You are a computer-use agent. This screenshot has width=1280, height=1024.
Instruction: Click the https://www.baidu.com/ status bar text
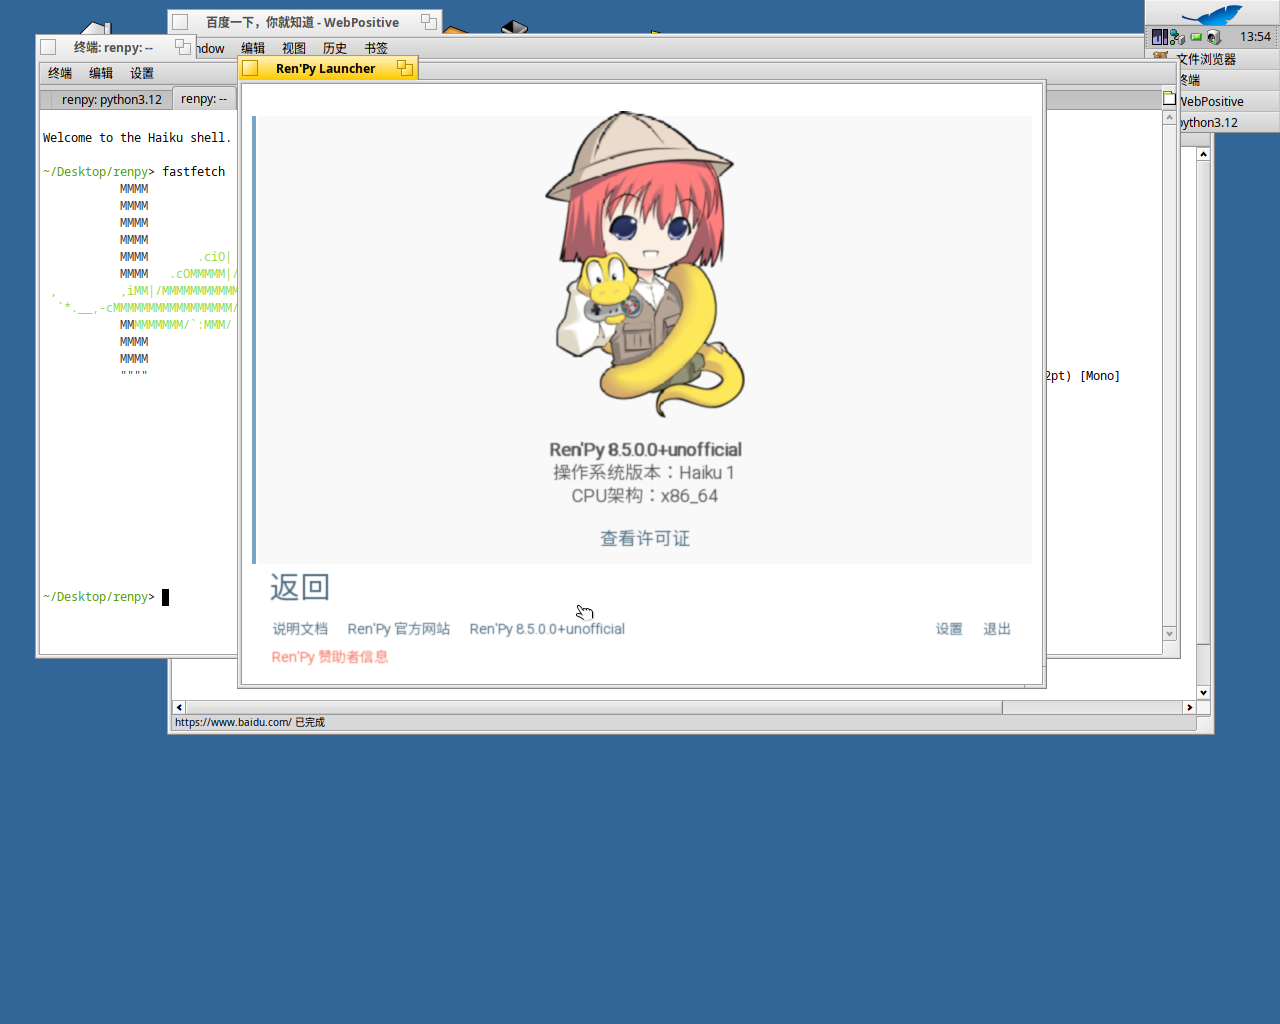250,722
